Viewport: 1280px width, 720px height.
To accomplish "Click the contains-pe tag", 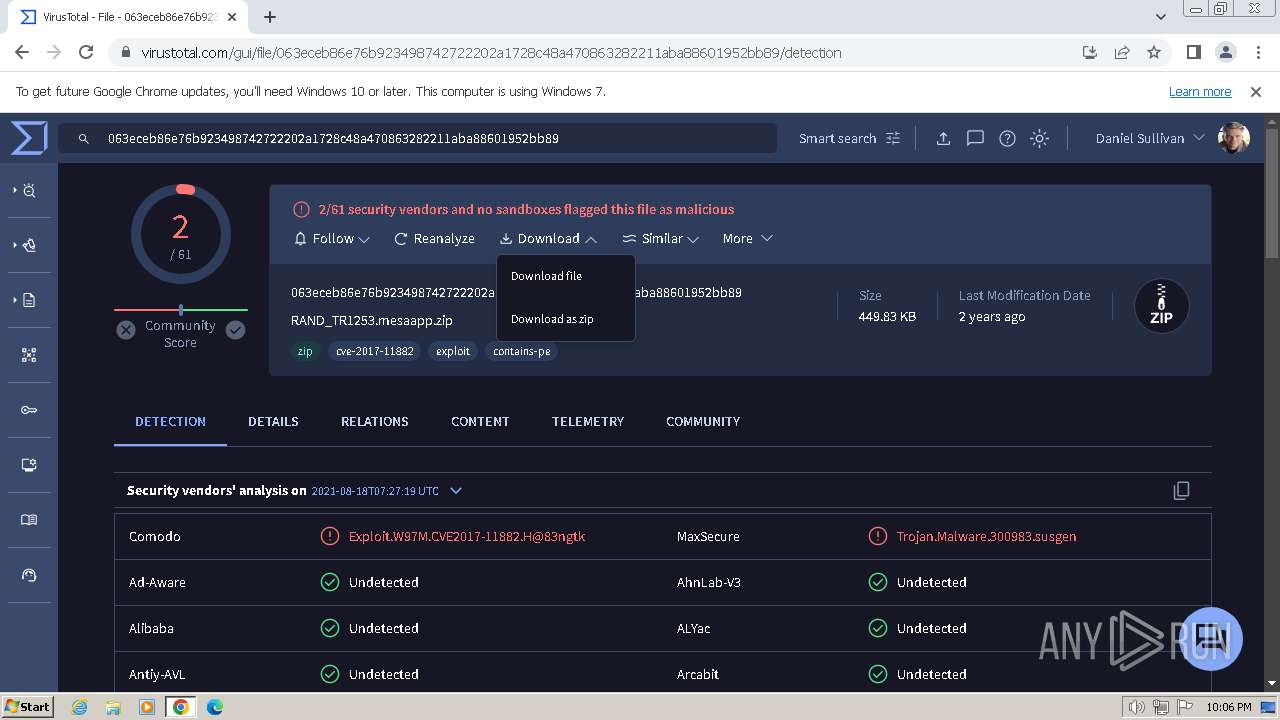I will point(522,351).
